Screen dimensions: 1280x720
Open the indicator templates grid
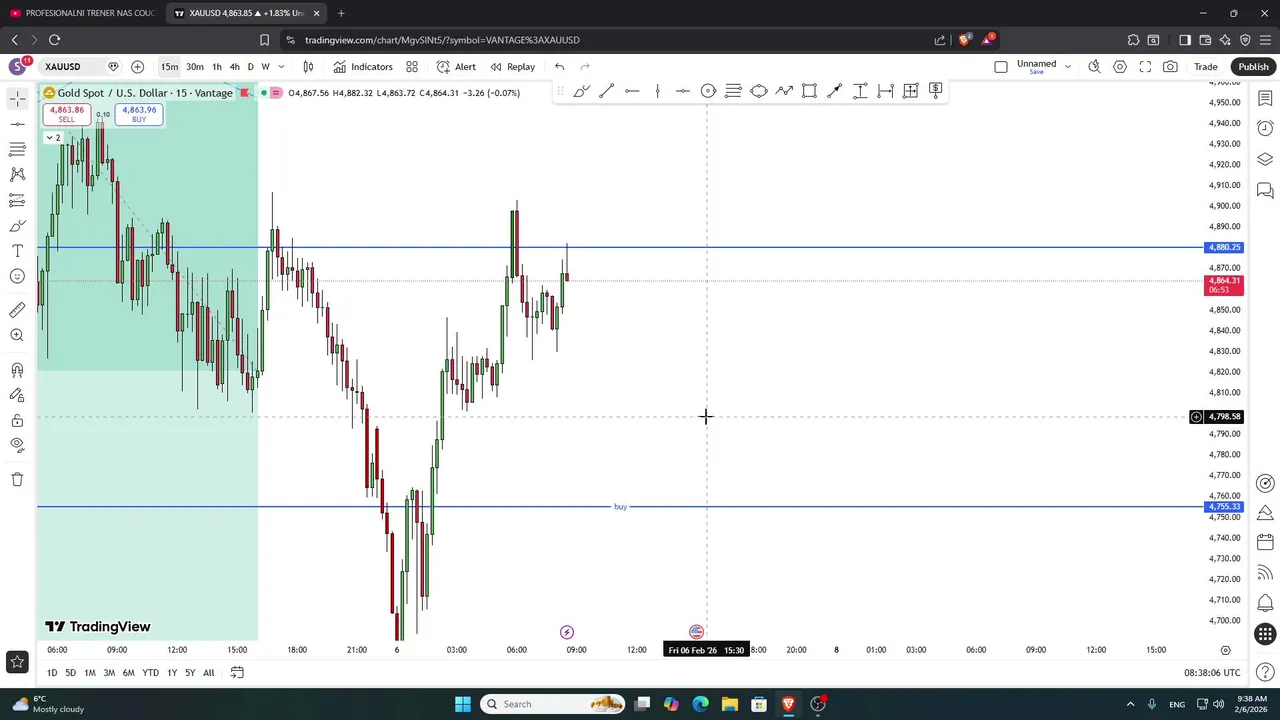pyautogui.click(x=412, y=67)
